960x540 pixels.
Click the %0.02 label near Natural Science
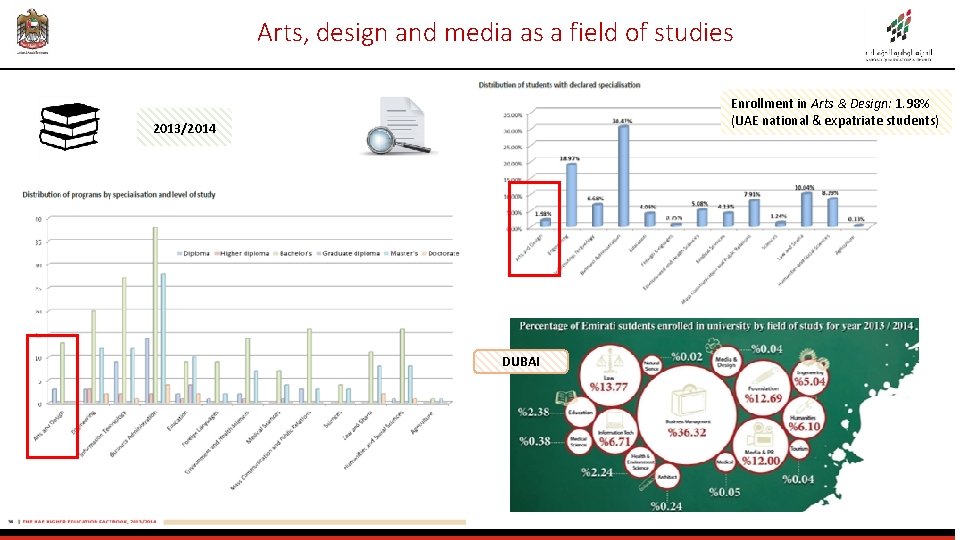pyautogui.click(x=686, y=356)
